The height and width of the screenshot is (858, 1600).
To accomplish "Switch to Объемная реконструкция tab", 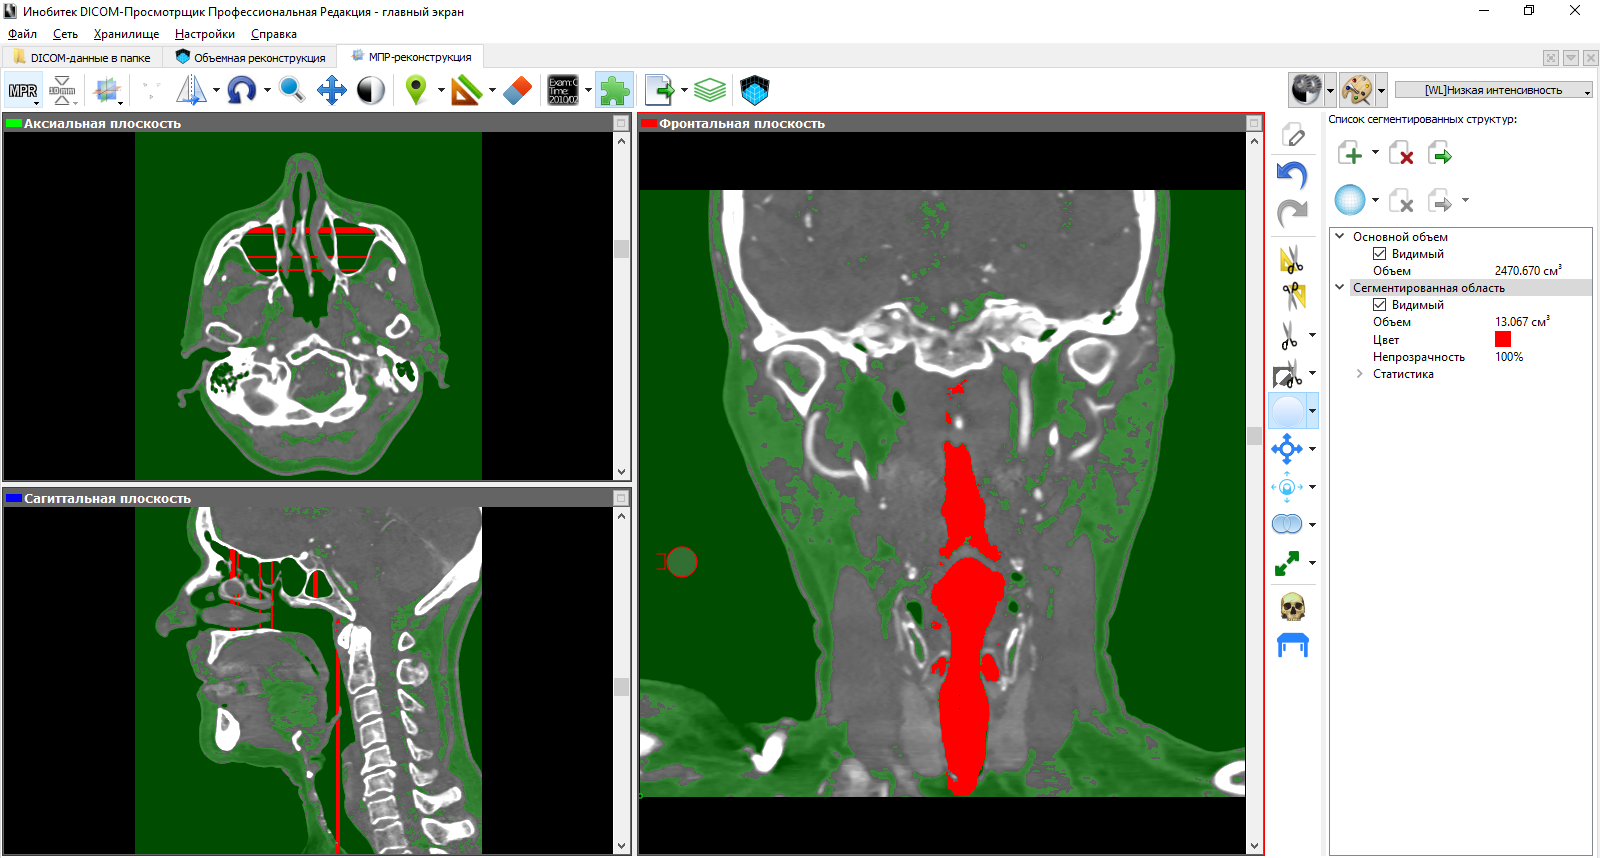I will [x=250, y=57].
